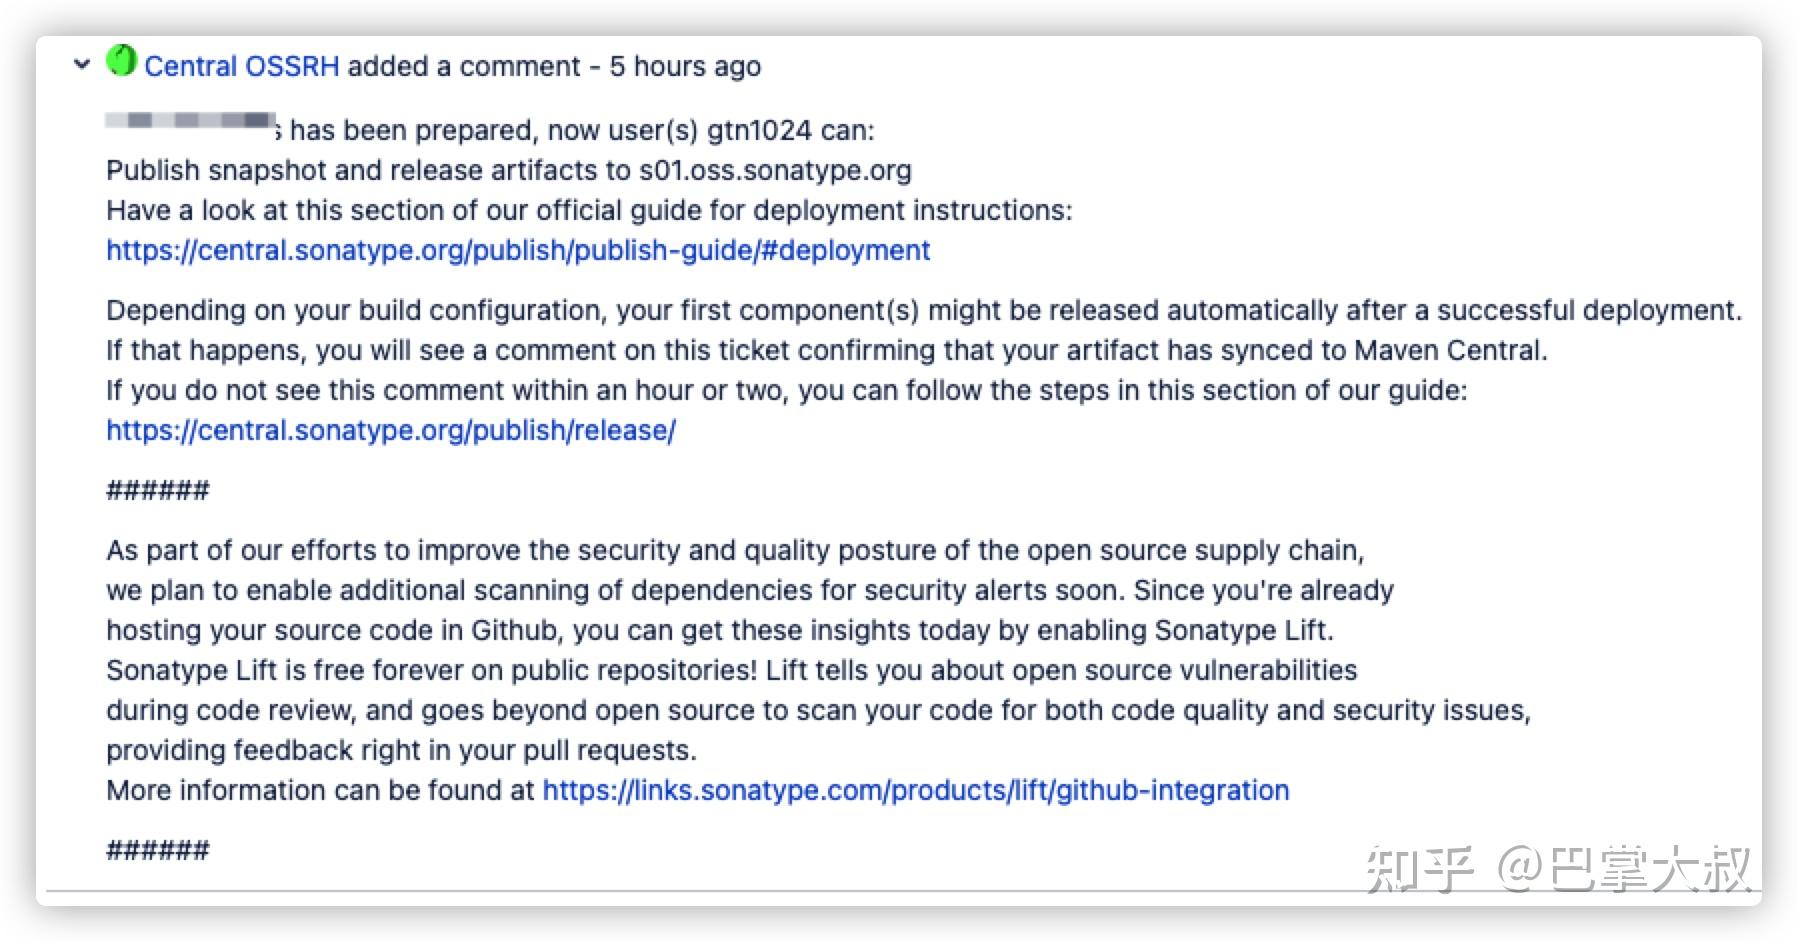Click the 'More information can be found at' text
Viewport: 1798px width, 942px height.
pos(320,790)
